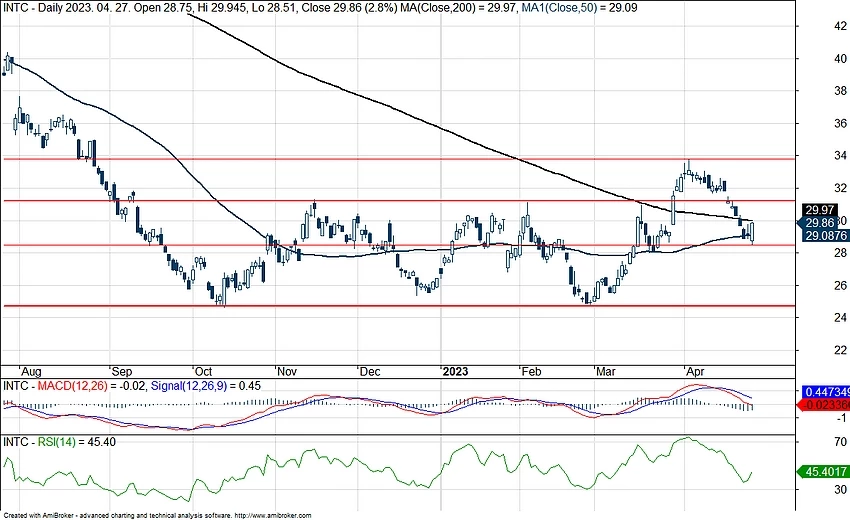Click the -0.023360 MACD value label

[x=825, y=405]
